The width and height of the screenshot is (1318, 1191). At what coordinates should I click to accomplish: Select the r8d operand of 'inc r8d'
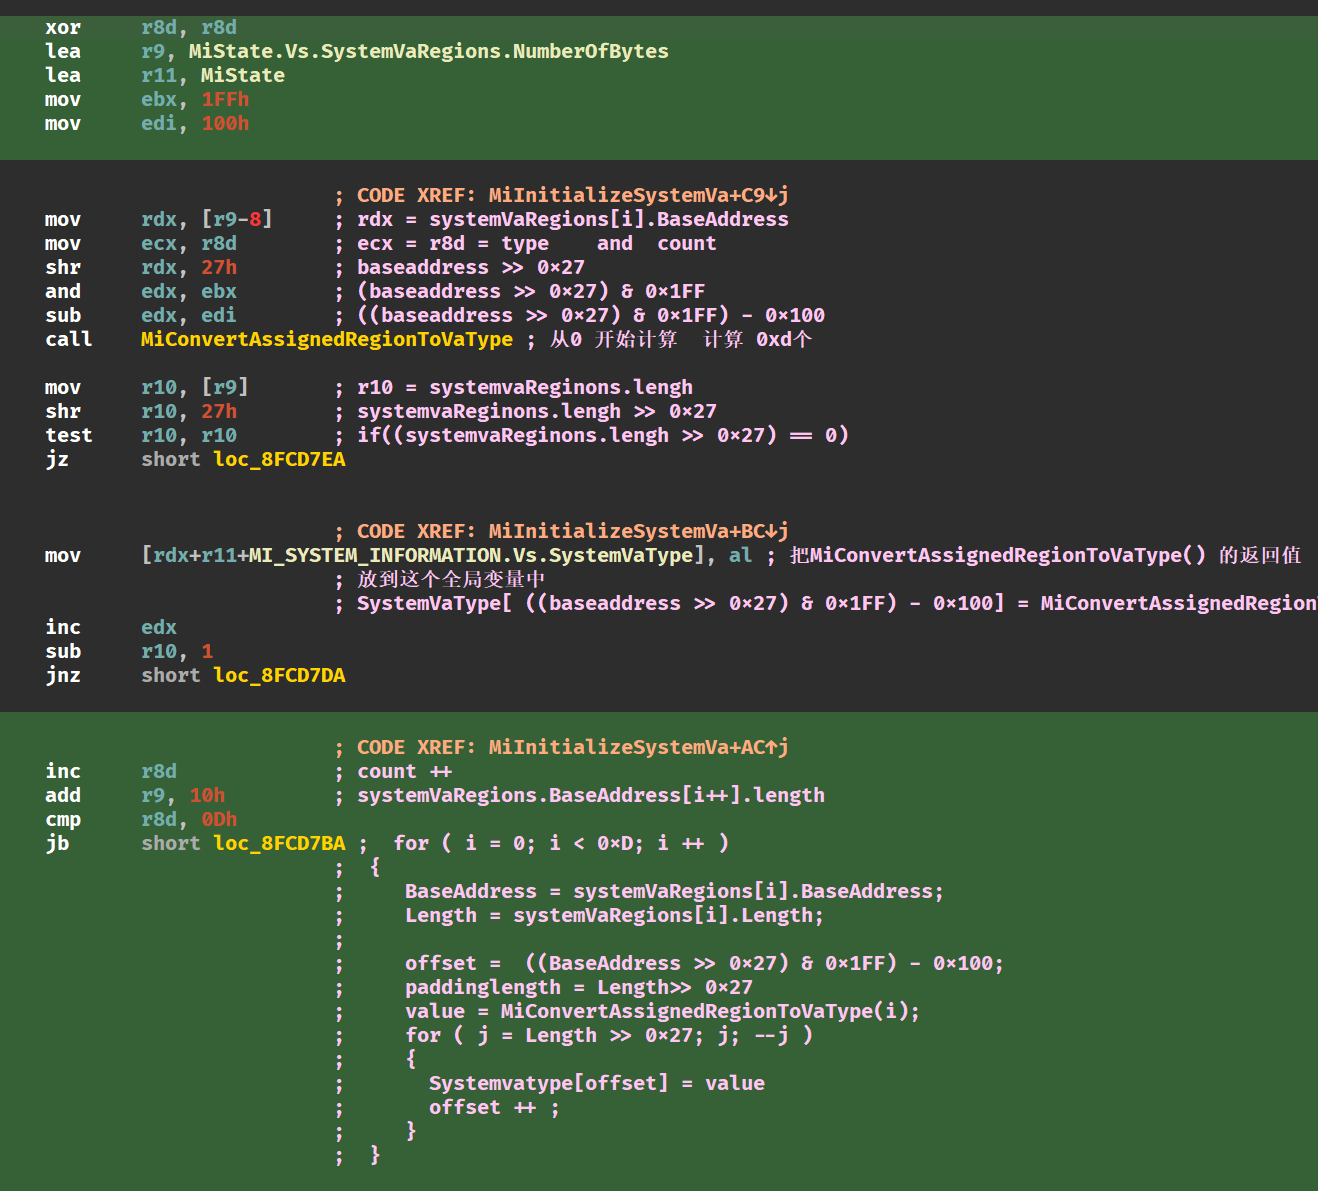[159, 771]
